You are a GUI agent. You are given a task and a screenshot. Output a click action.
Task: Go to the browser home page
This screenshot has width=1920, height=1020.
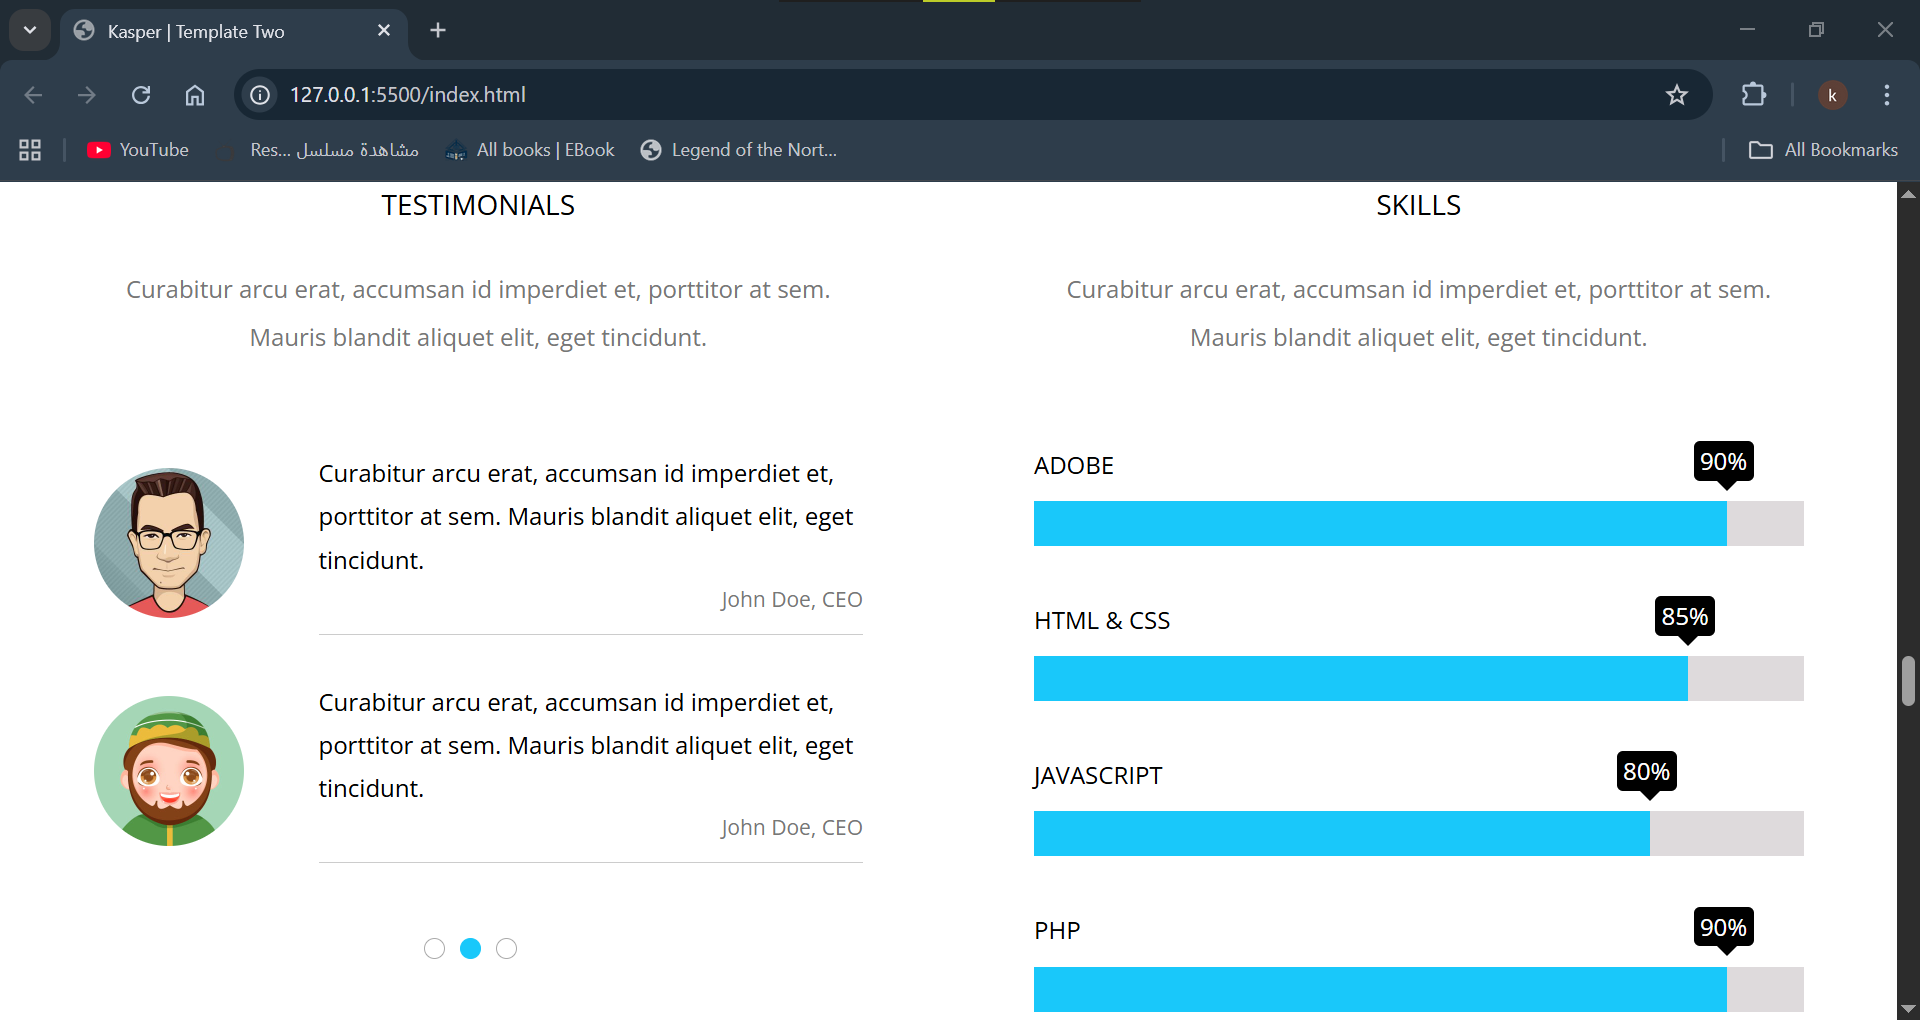click(195, 95)
